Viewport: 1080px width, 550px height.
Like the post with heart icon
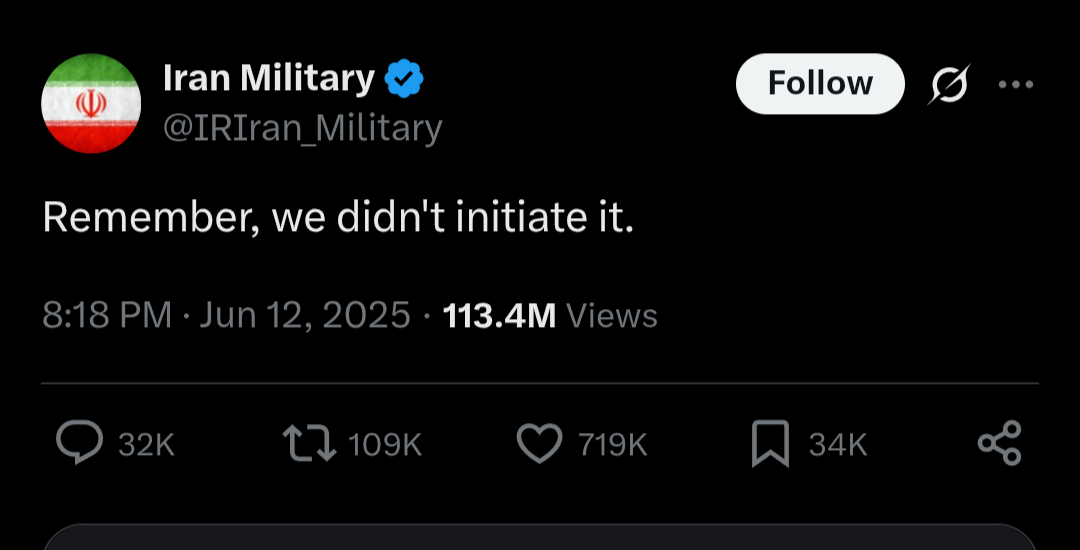click(539, 443)
